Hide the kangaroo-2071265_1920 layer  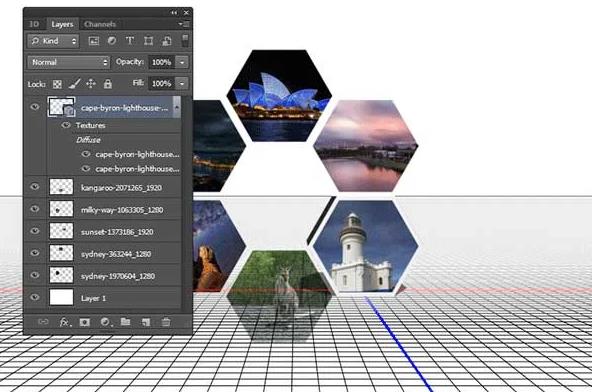tap(35, 187)
